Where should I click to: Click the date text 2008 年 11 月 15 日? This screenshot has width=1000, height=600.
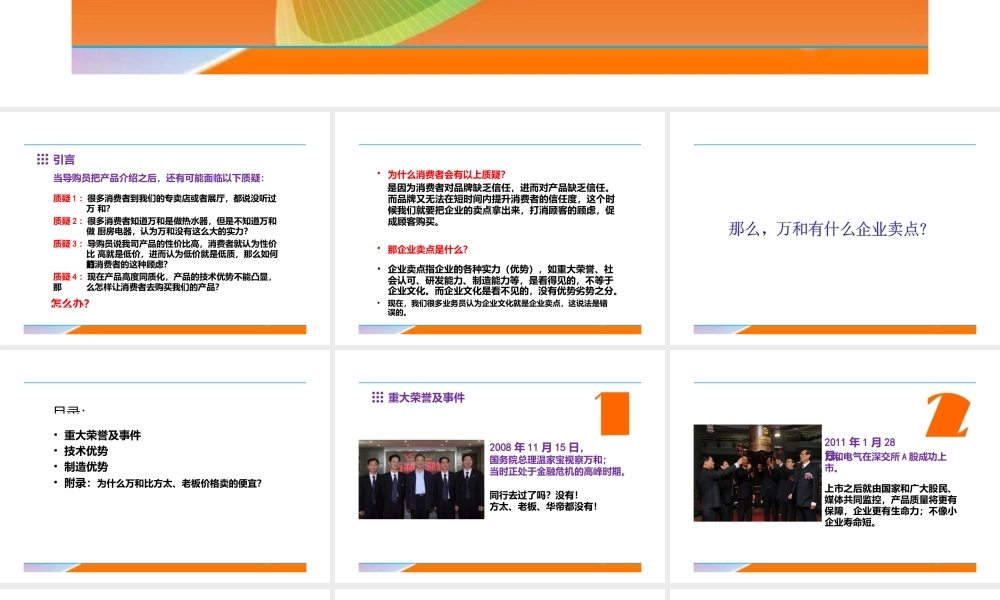536,448
